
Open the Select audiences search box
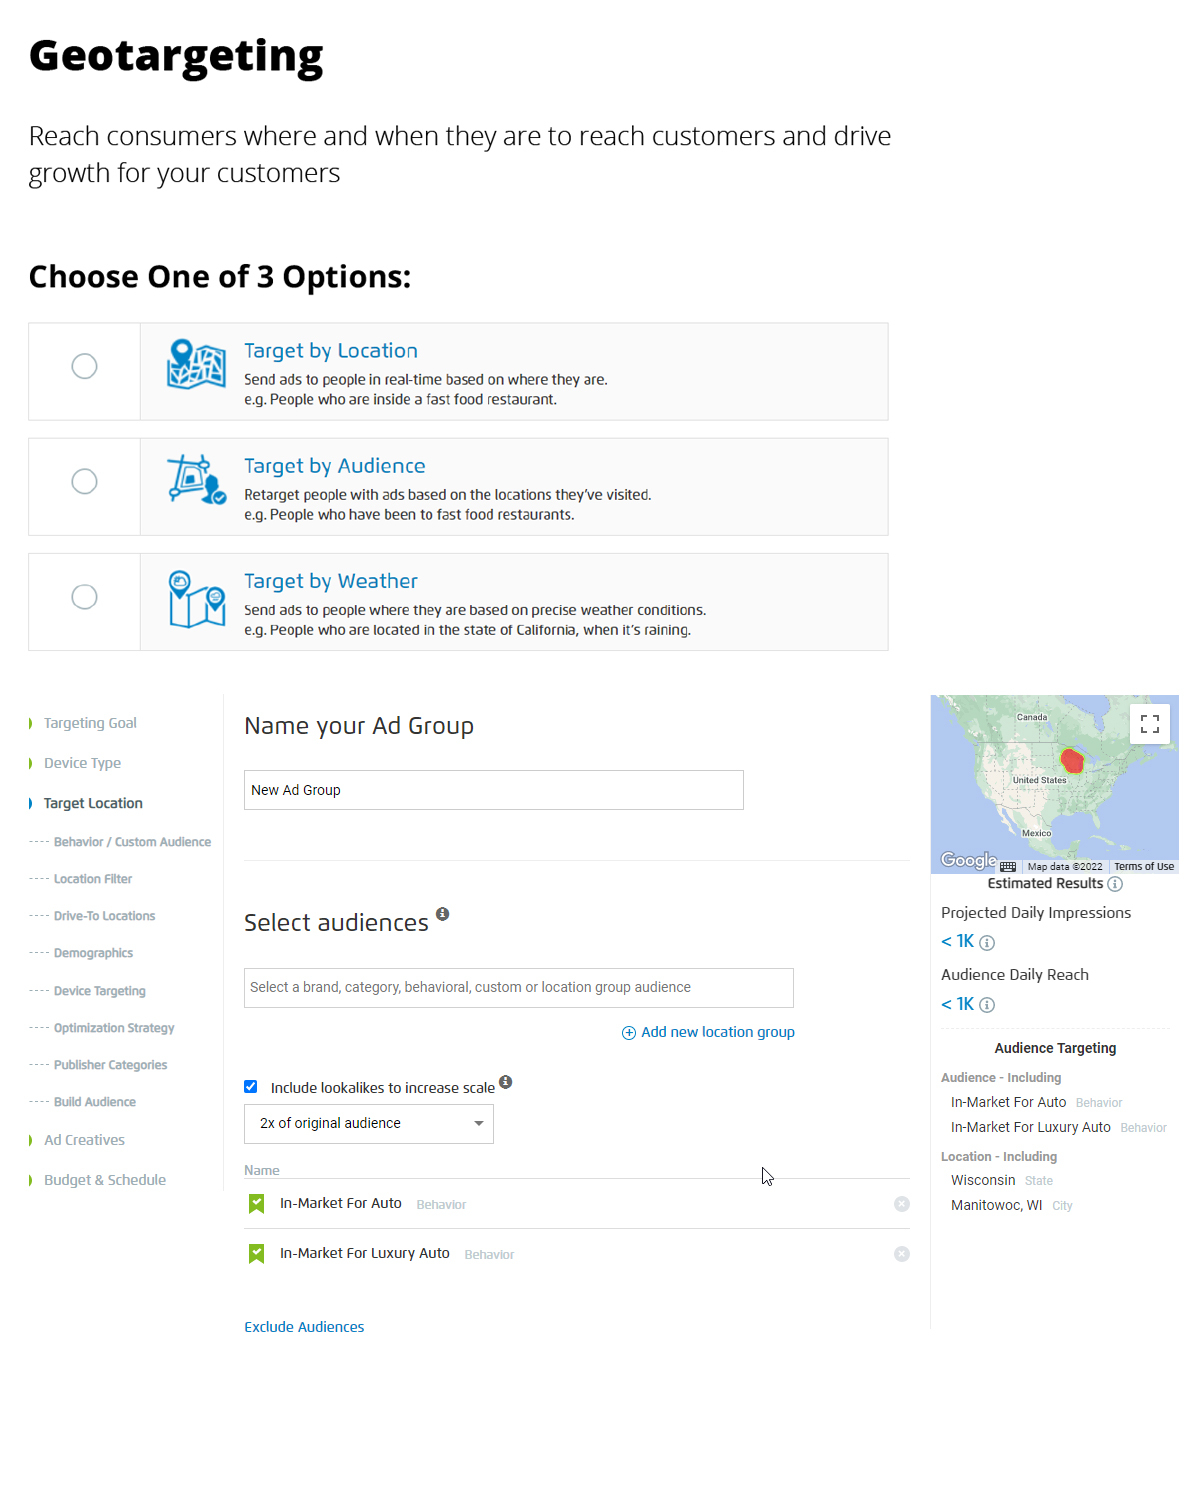click(518, 988)
